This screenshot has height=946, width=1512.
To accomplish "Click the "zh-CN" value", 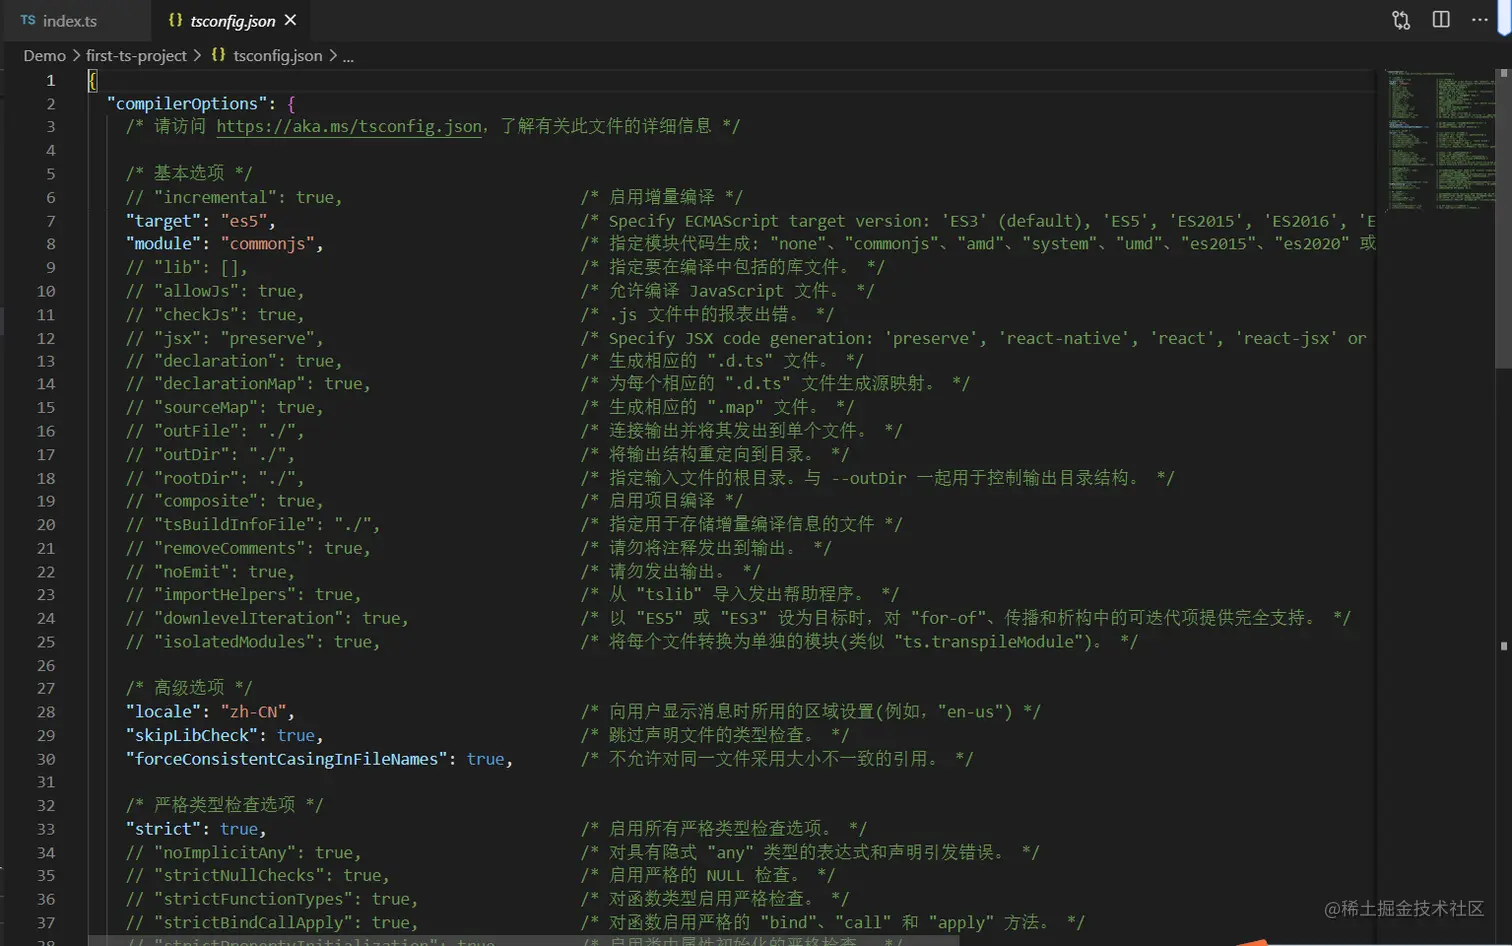I will tap(254, 712).
